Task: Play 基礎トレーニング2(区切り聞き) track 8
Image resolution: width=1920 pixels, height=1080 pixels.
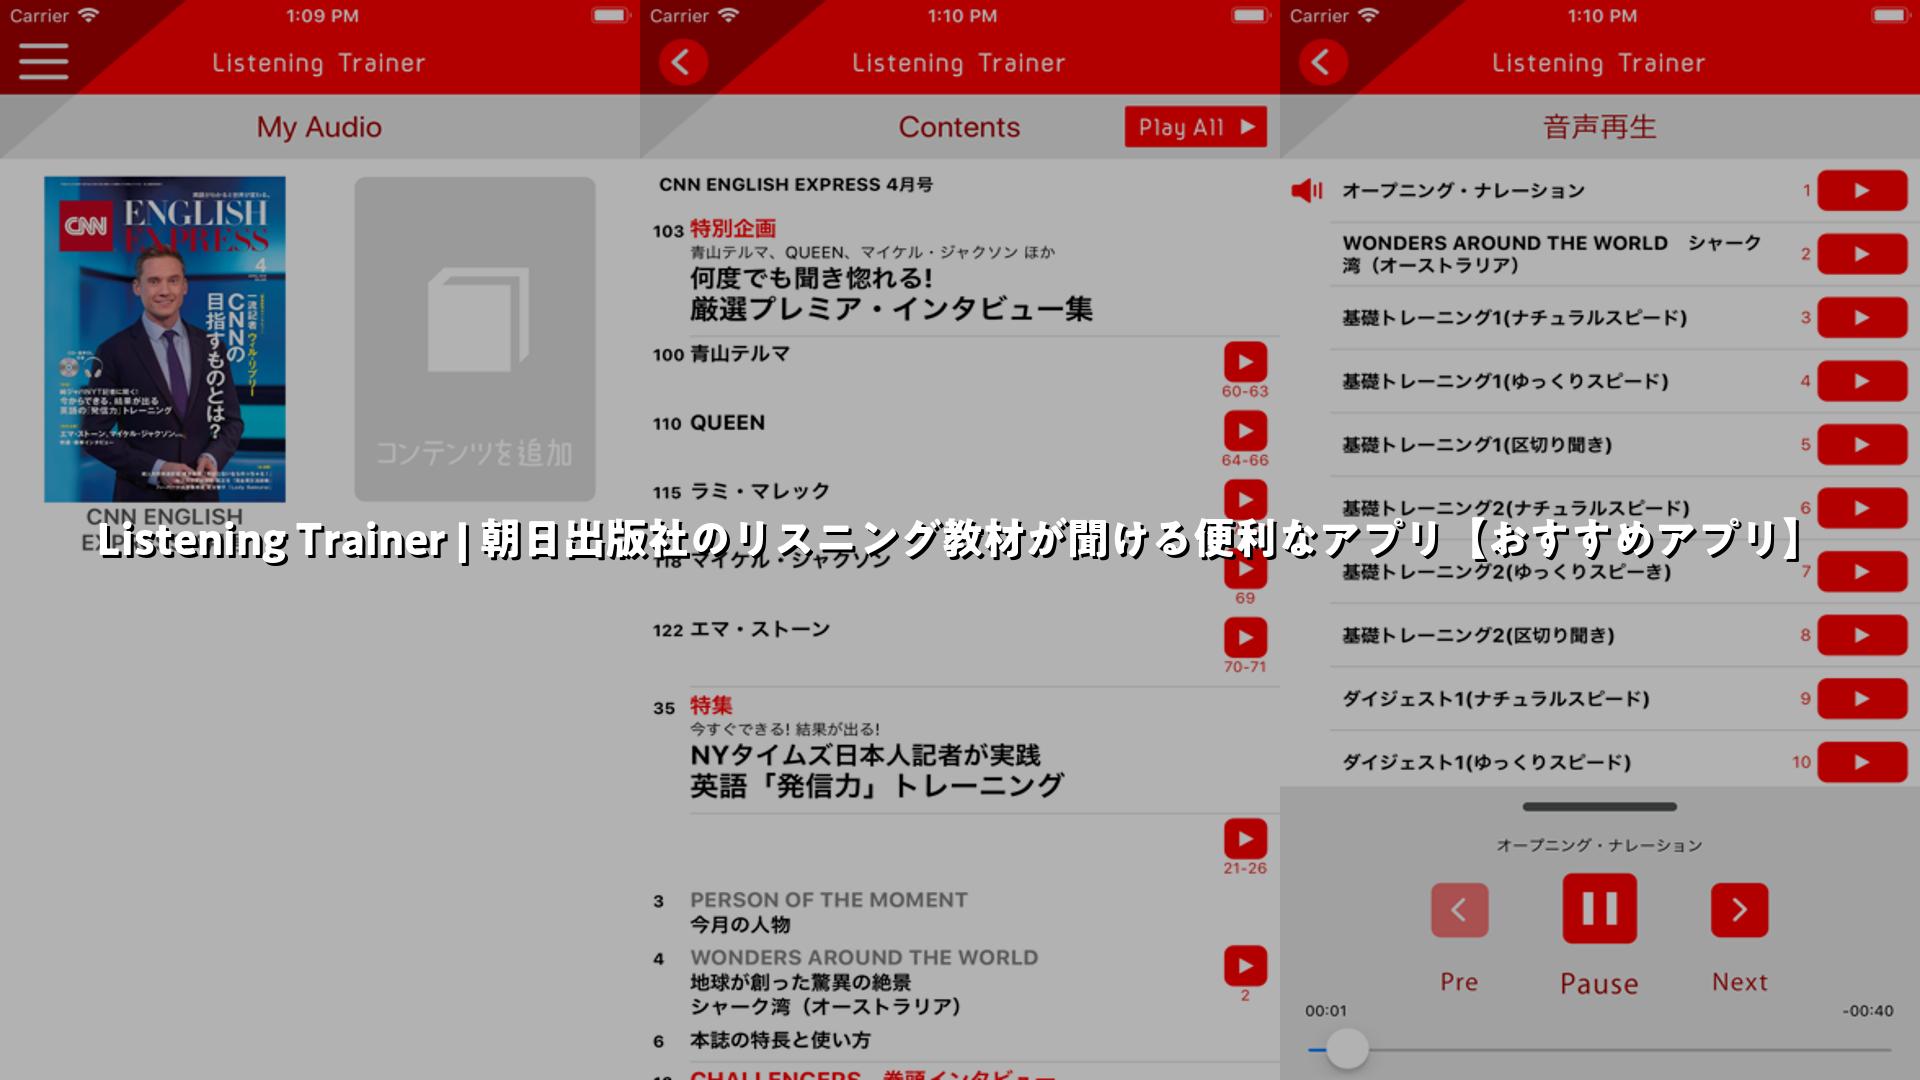Action: pyautogui.click(x=1862, y=635)
